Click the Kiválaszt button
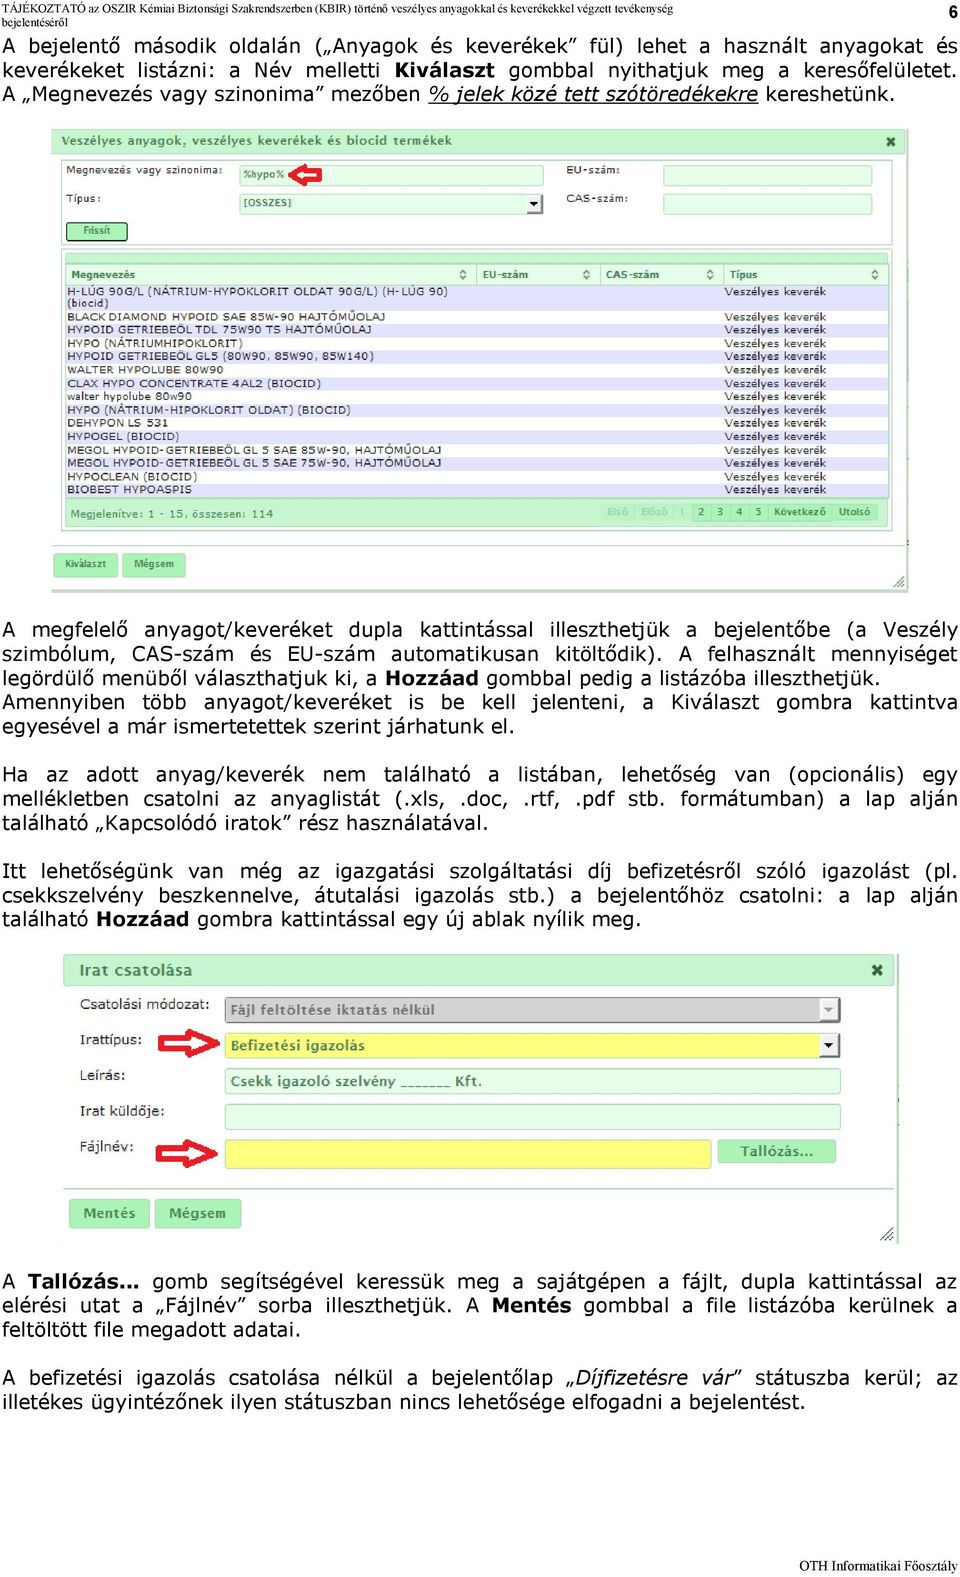960x1577 pixels. (85, 564)
